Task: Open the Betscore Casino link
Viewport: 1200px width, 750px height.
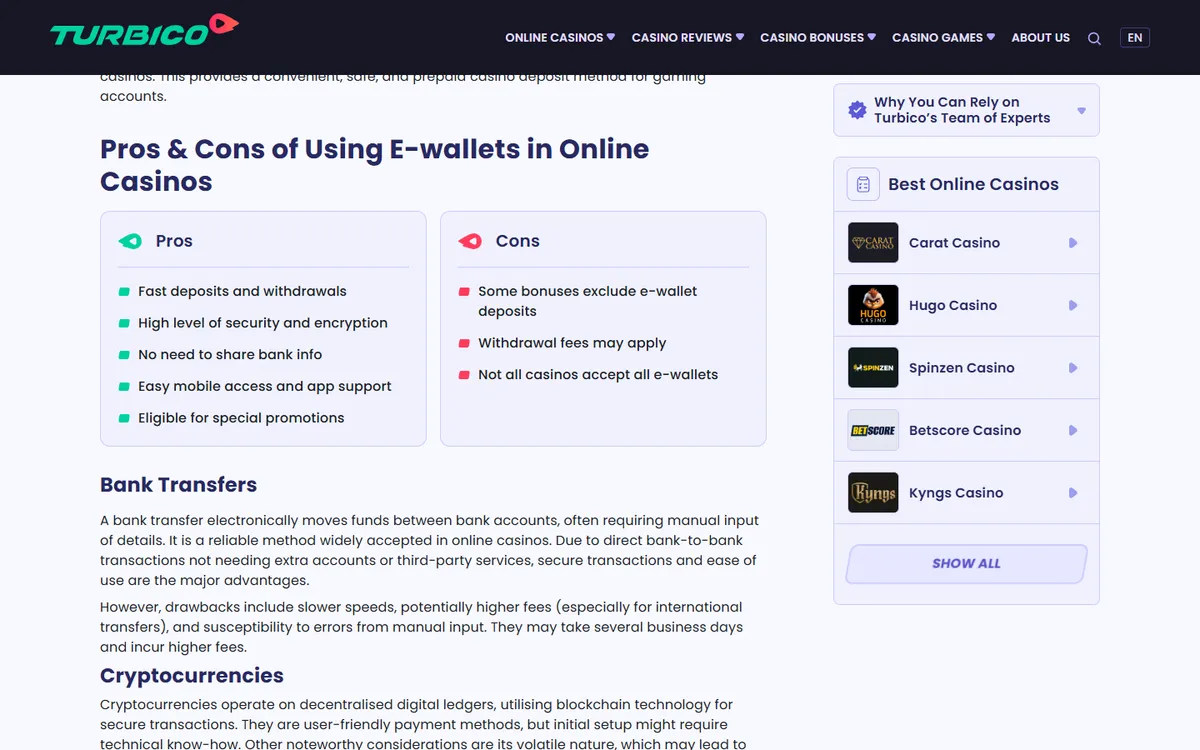Action: (965, 430)
